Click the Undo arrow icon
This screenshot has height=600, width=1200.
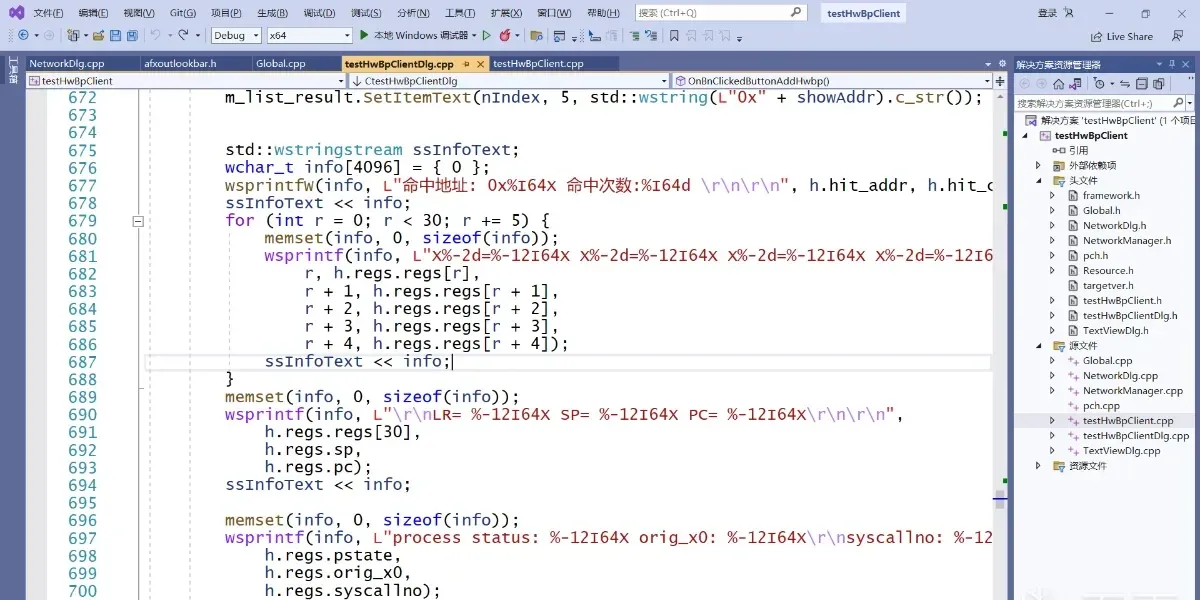pyautogui.click(x=155, y=35)
